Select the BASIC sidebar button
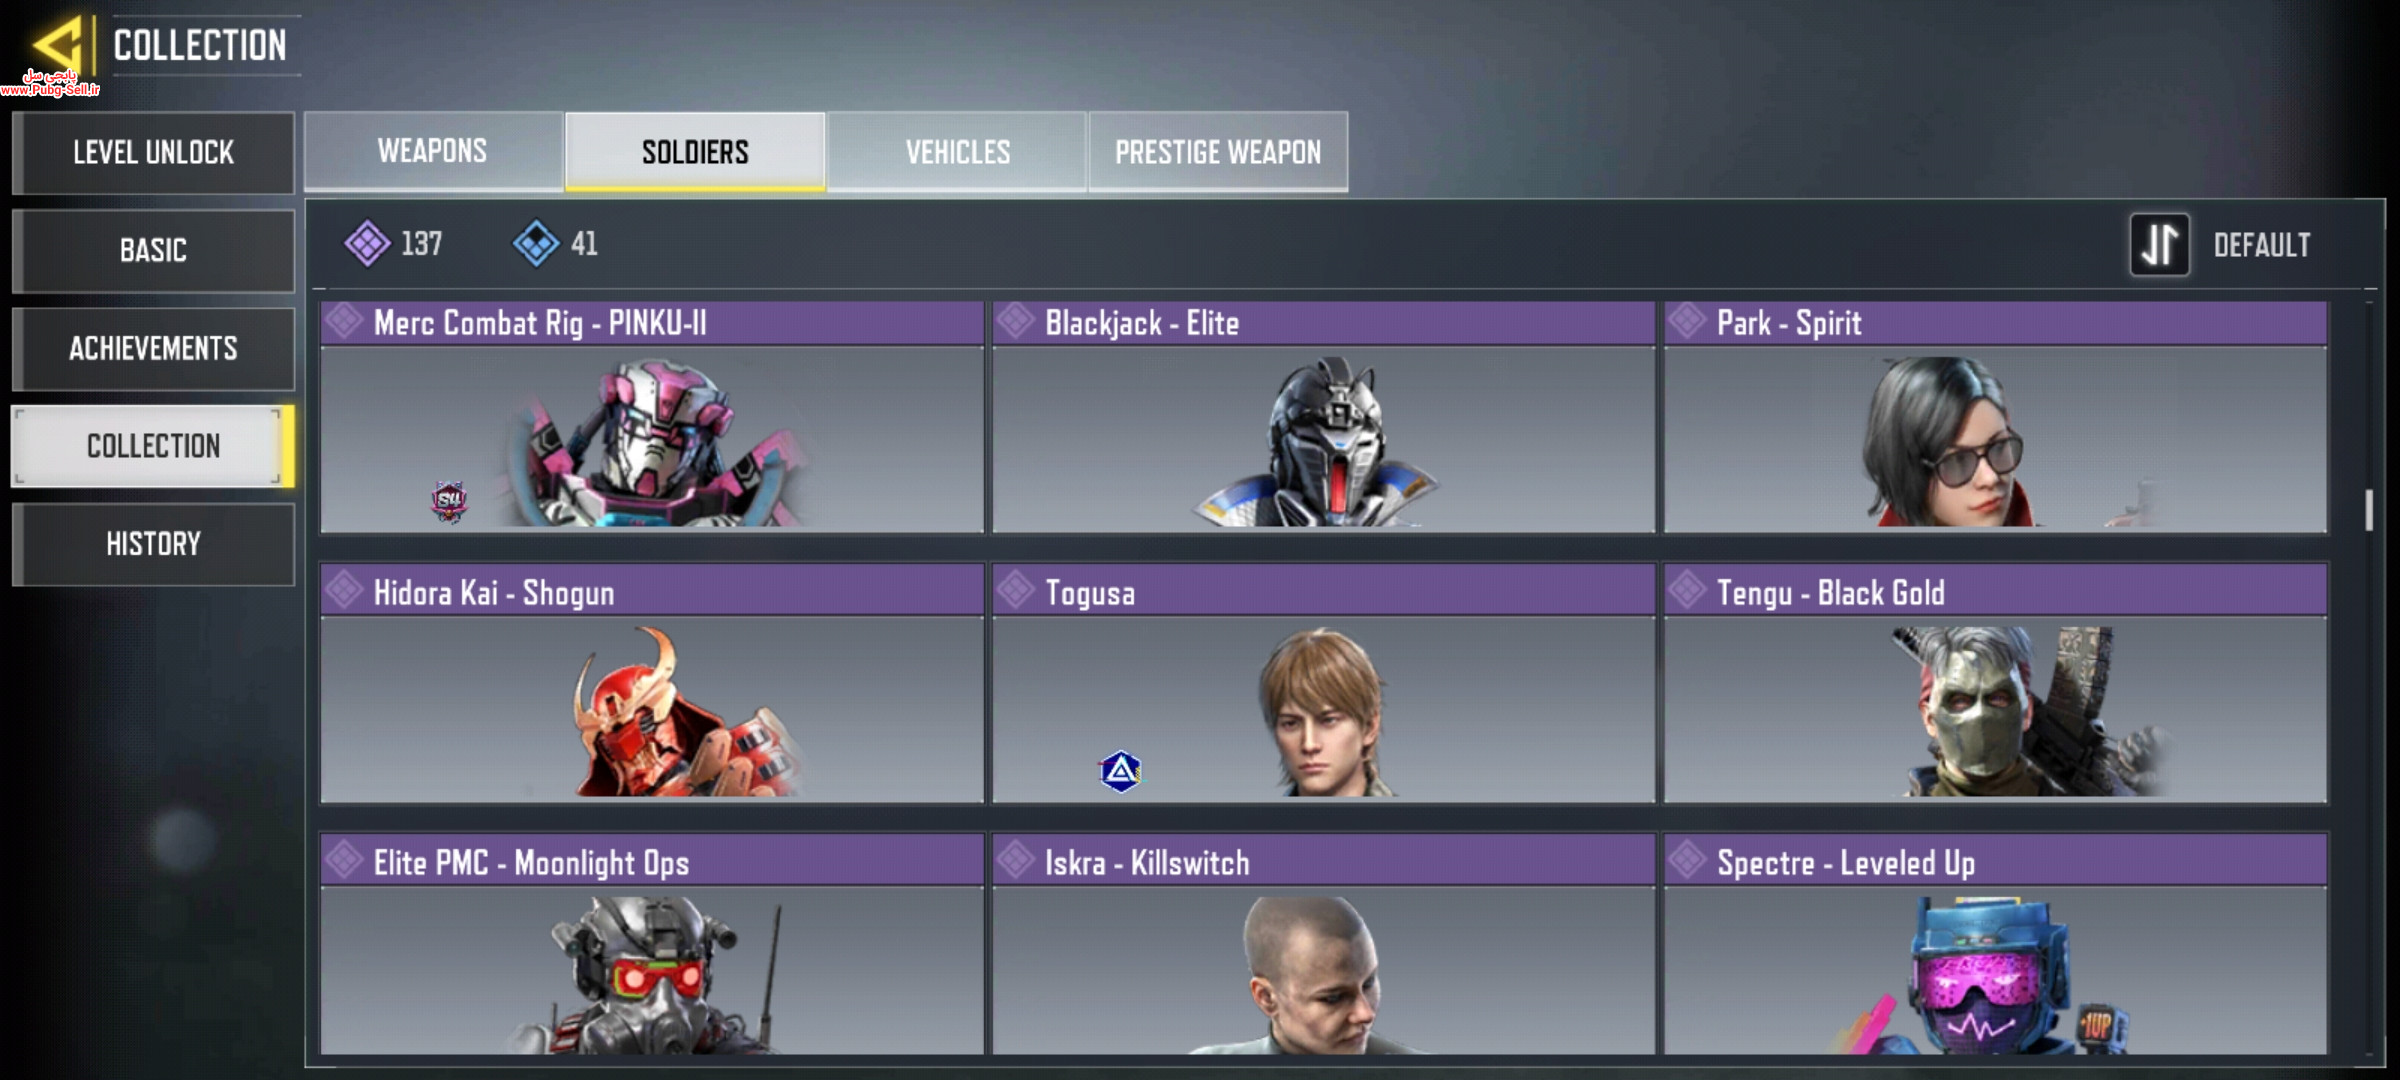Image resolution: width=2400 pixels, height=1080 pixels. tap(153, 250)
